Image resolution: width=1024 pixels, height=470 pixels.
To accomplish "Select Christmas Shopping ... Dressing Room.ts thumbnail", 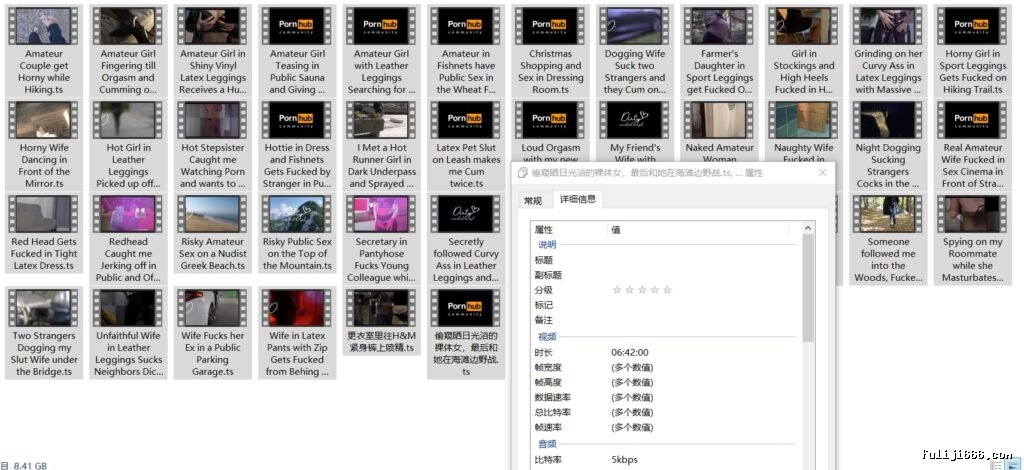I will pyautogui.click(x=550, y=26).
